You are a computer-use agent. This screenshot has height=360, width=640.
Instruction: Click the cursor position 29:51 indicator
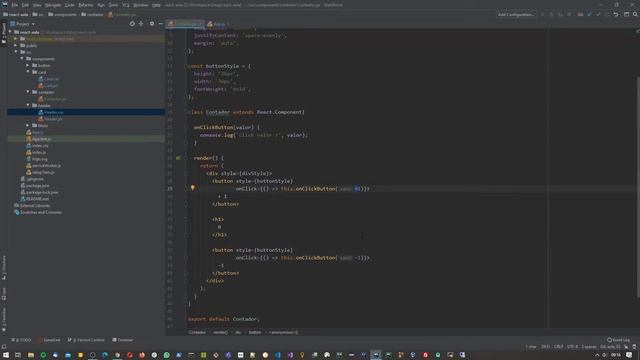[545, 347]
